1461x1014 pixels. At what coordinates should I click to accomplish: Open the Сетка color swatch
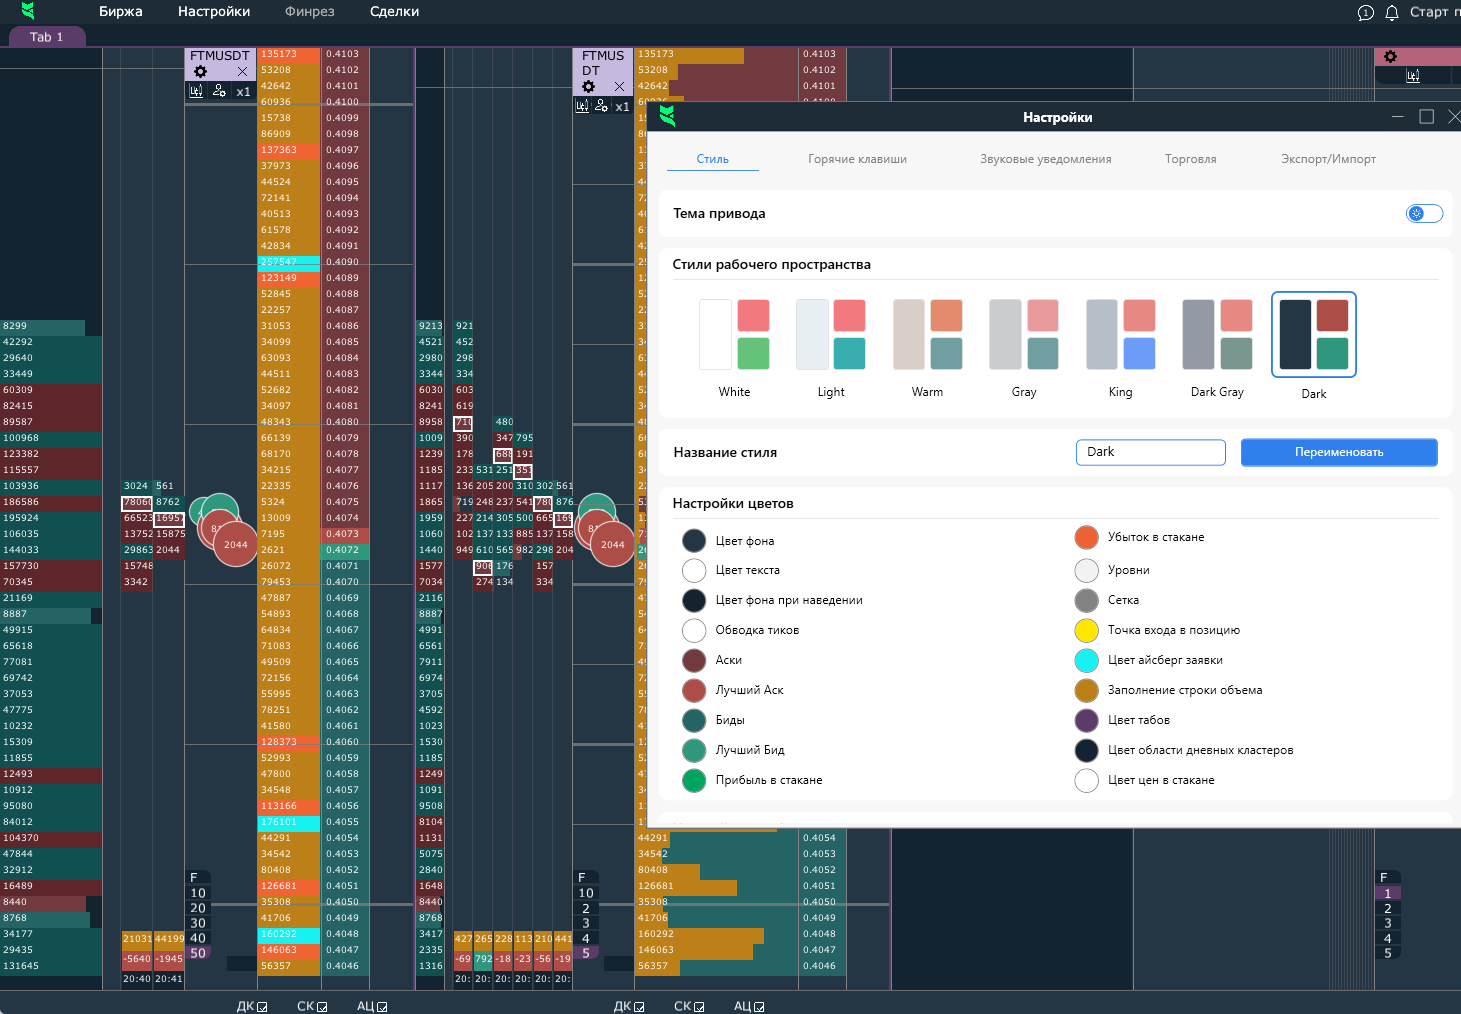(1087, 600)
